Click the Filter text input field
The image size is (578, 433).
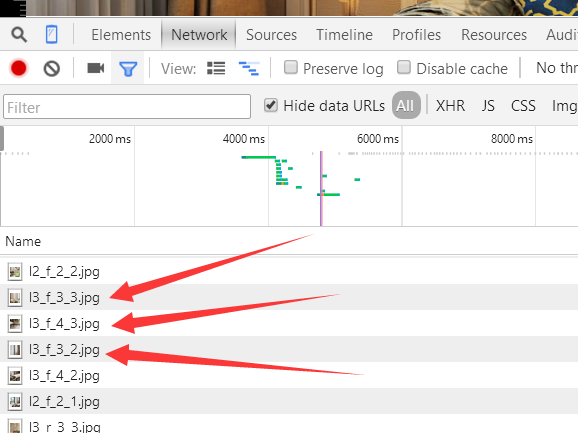[127, 107]
